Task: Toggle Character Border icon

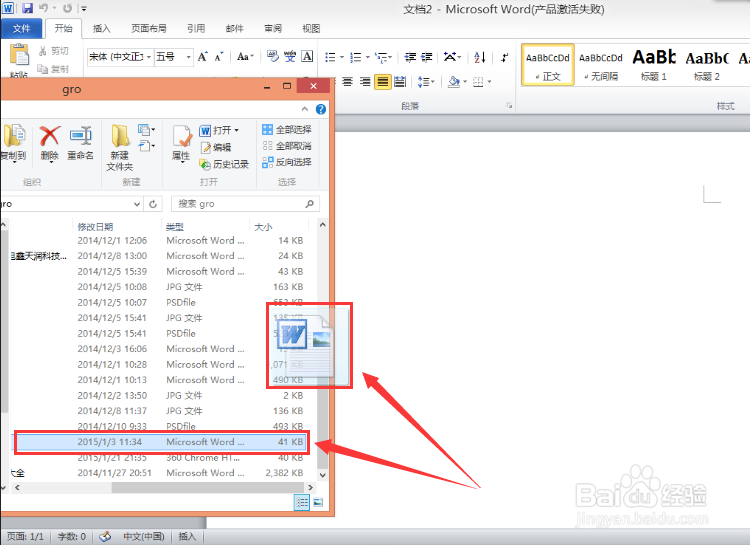Action: [307, 56]
